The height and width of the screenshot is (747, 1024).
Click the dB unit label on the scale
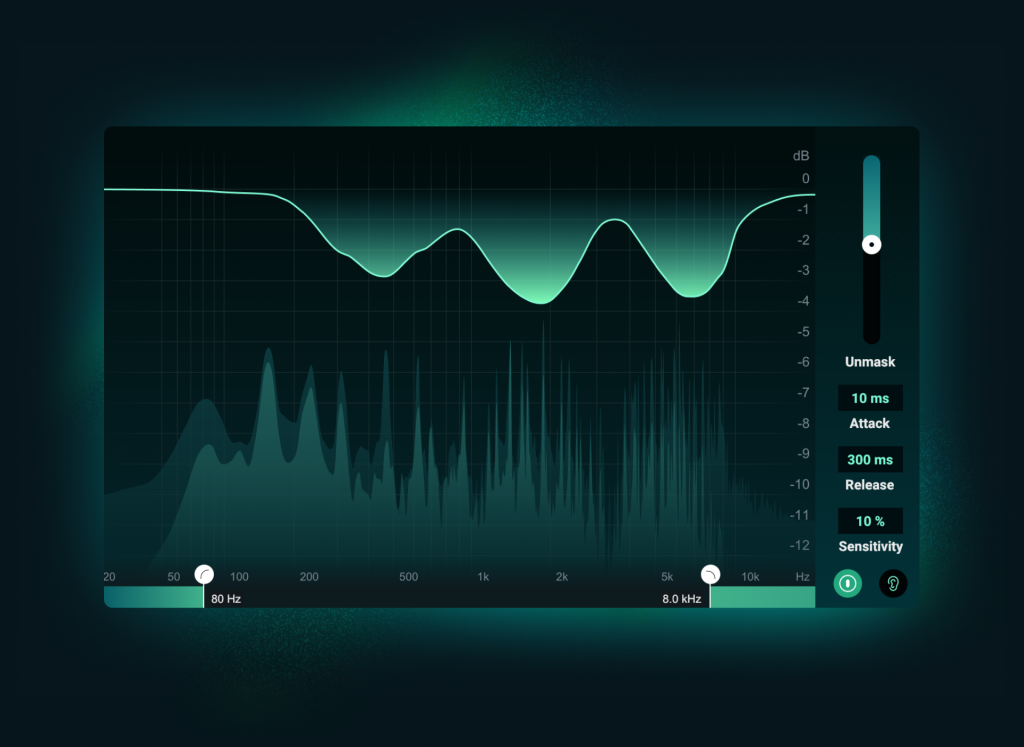coord(801,156)
